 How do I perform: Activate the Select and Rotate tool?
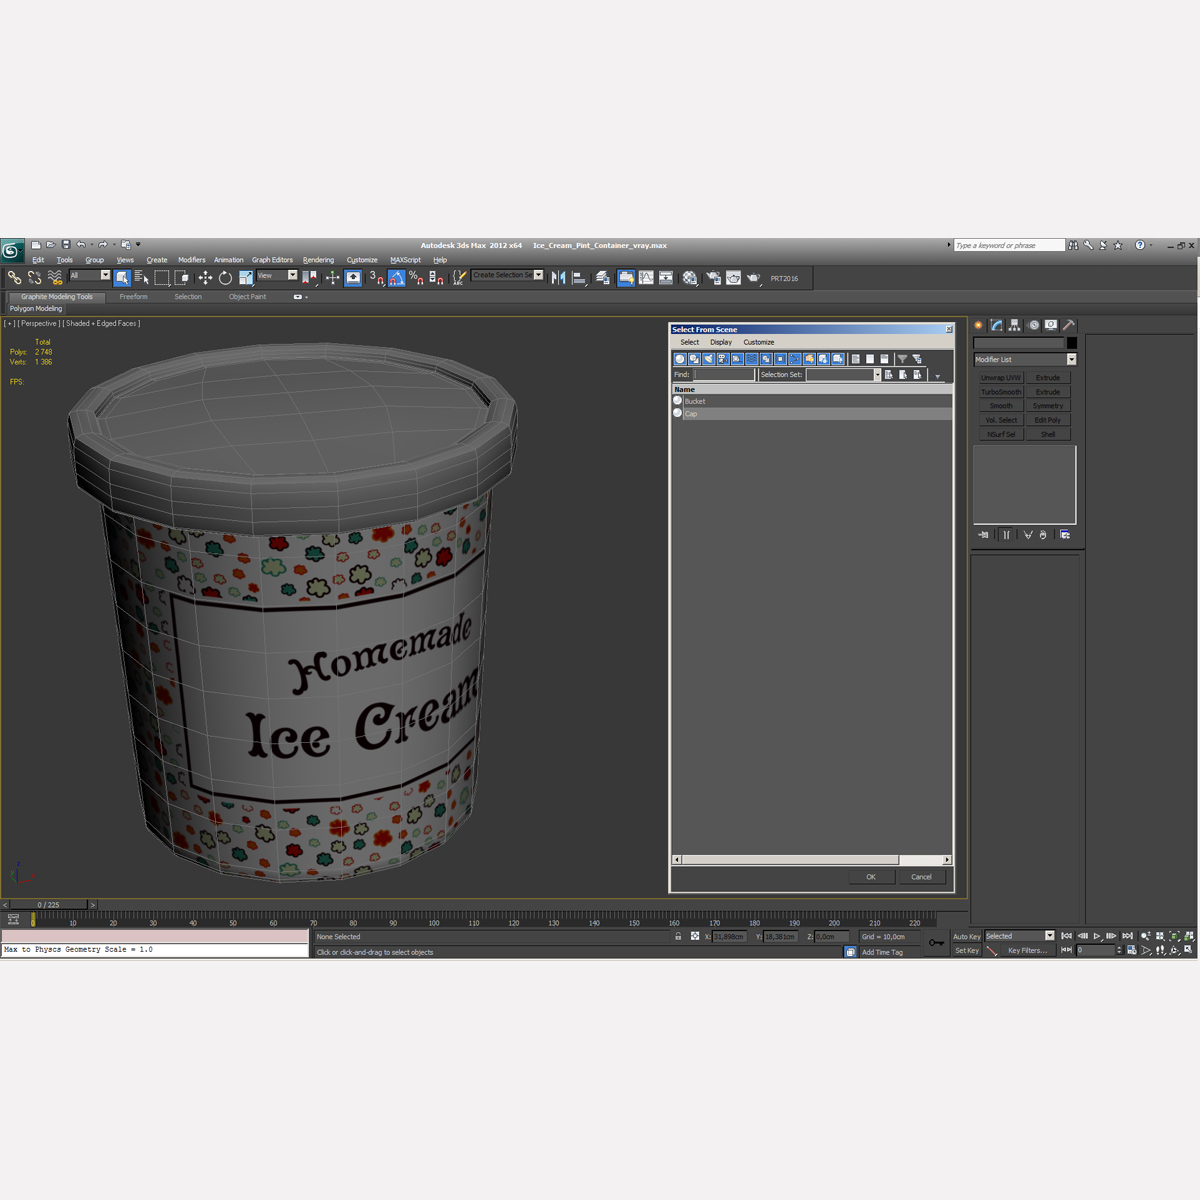[x=225, y=278]
